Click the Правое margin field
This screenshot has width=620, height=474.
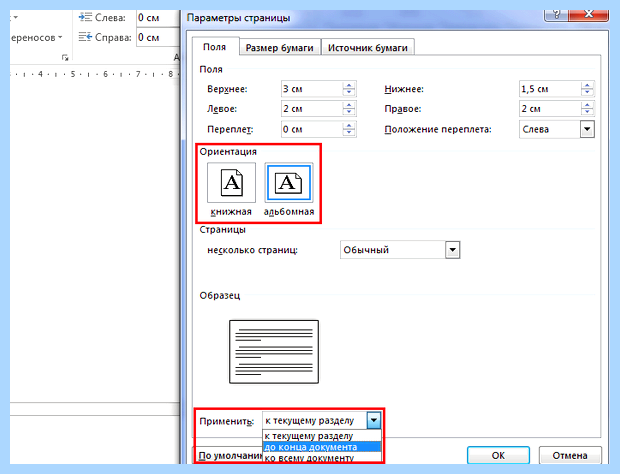550,109
